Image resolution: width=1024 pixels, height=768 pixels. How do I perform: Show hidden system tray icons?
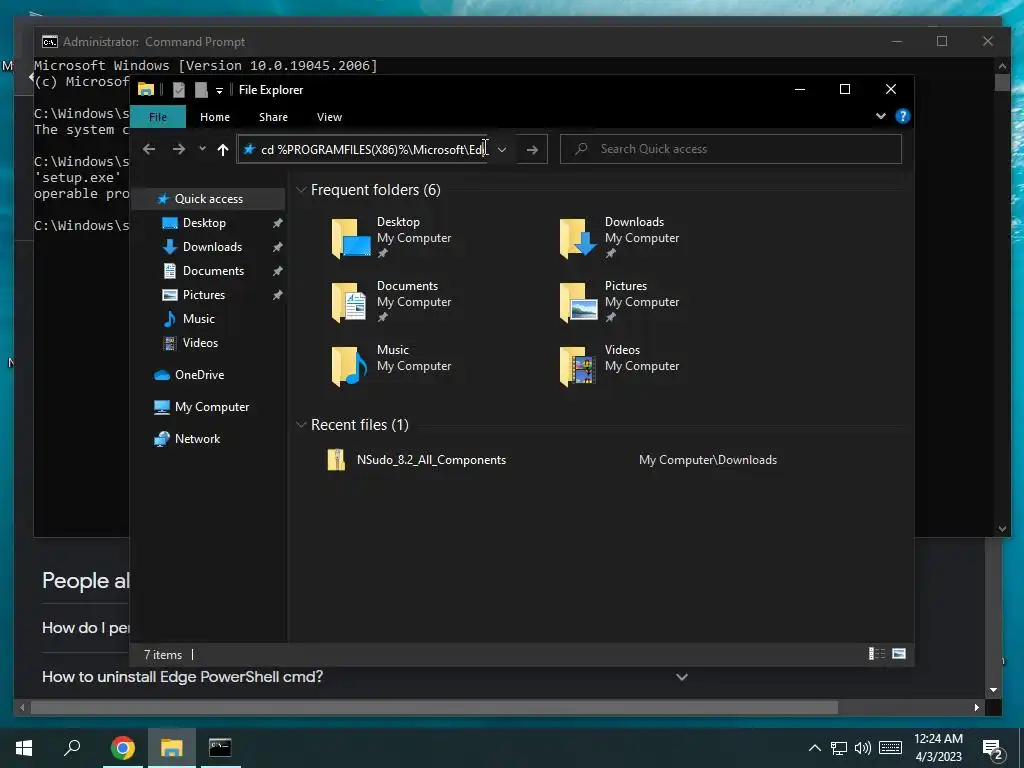(814, 748)
